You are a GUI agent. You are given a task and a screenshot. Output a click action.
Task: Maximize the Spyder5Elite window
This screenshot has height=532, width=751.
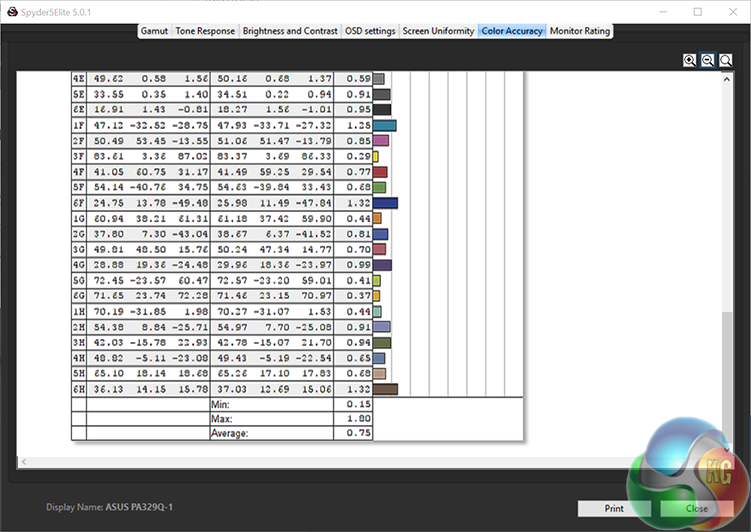[698, 12]
